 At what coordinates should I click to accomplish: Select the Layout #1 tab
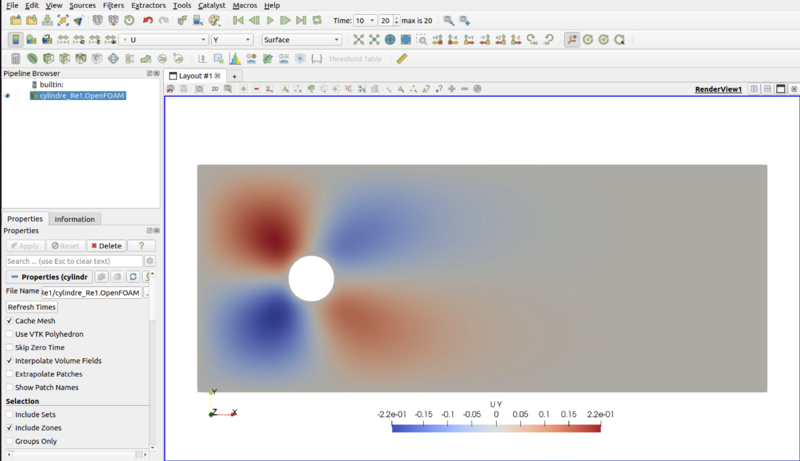point(194,75)
